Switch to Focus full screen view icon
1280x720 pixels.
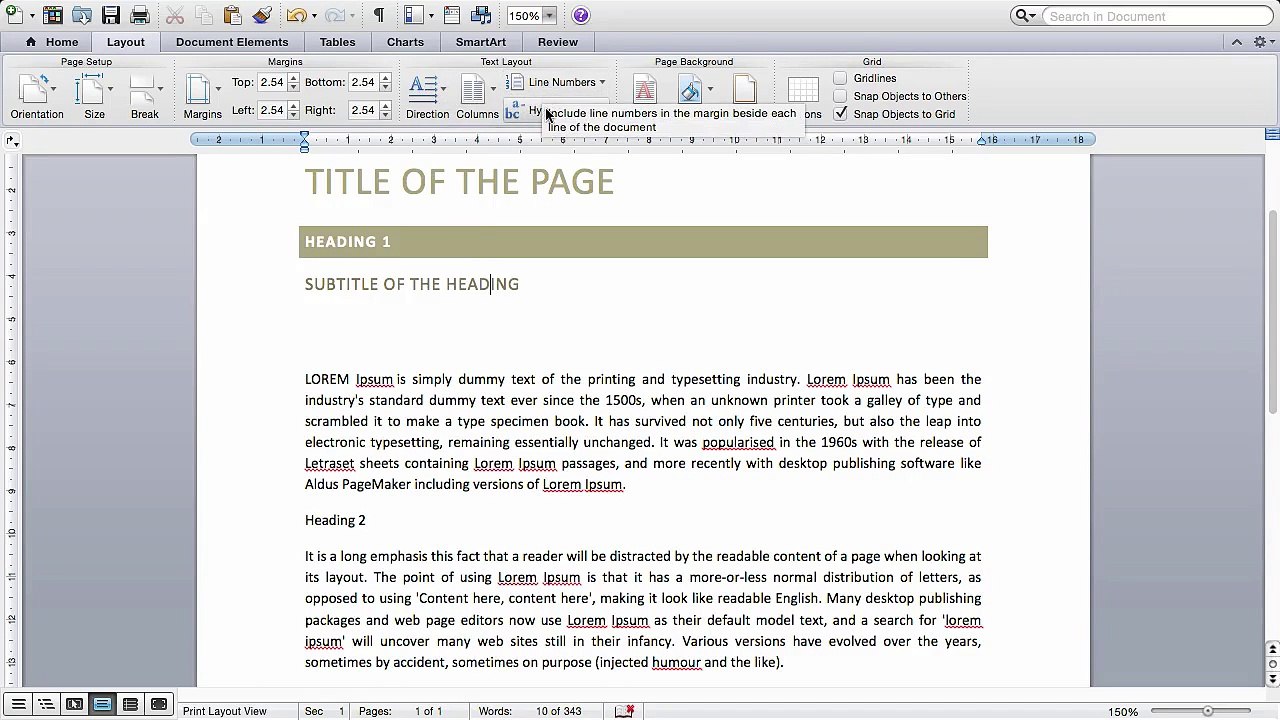click(158, 705)
